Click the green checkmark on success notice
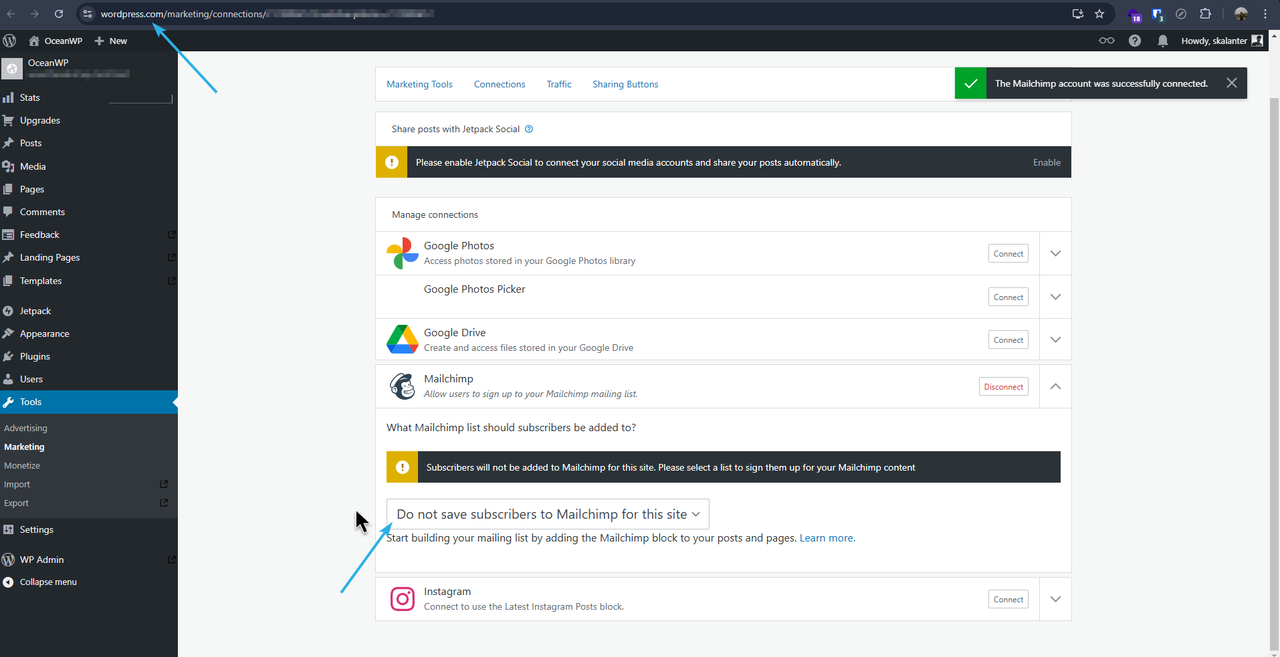Screen dimensions: 1280x657 970,84
